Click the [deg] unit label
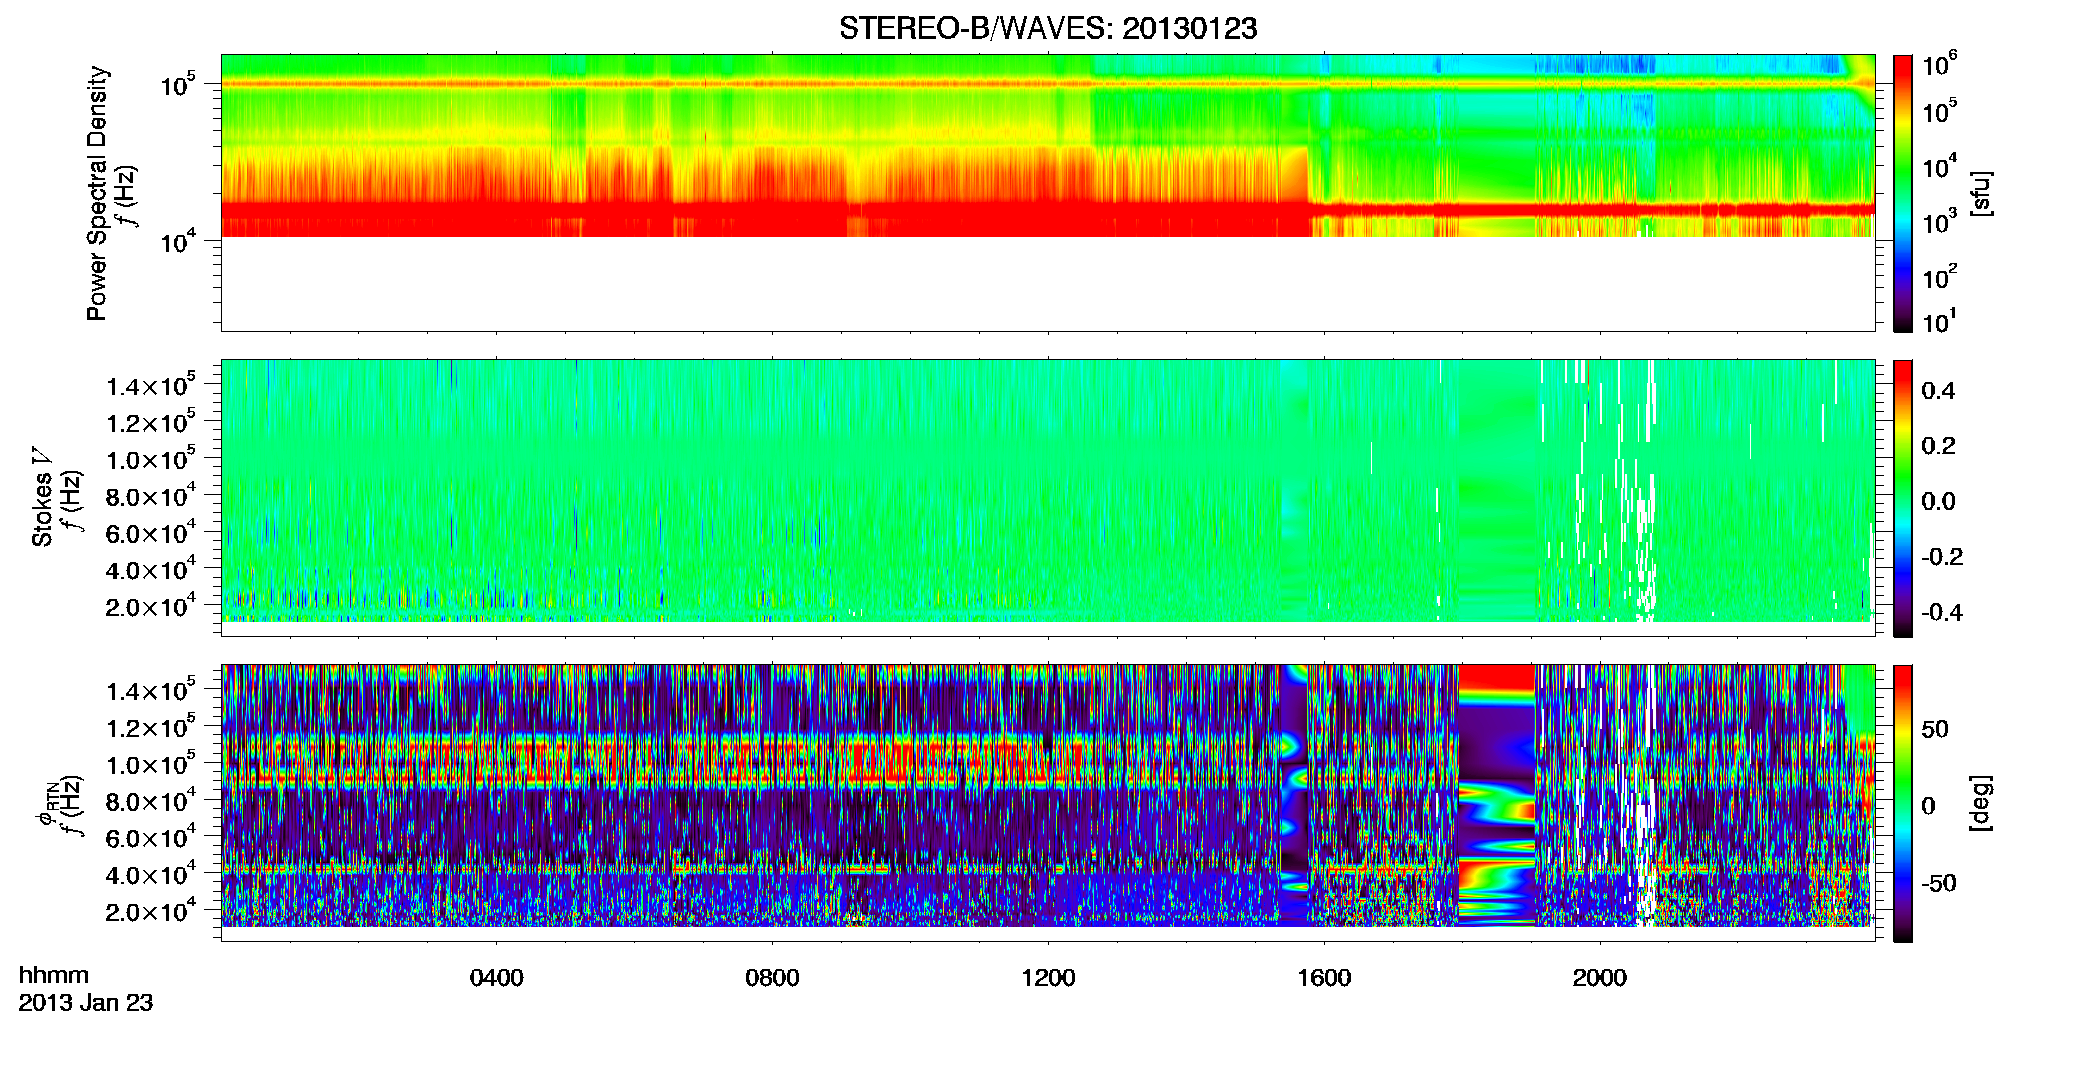Viewport: 2096px width, 1080px height. (1981, 803)
